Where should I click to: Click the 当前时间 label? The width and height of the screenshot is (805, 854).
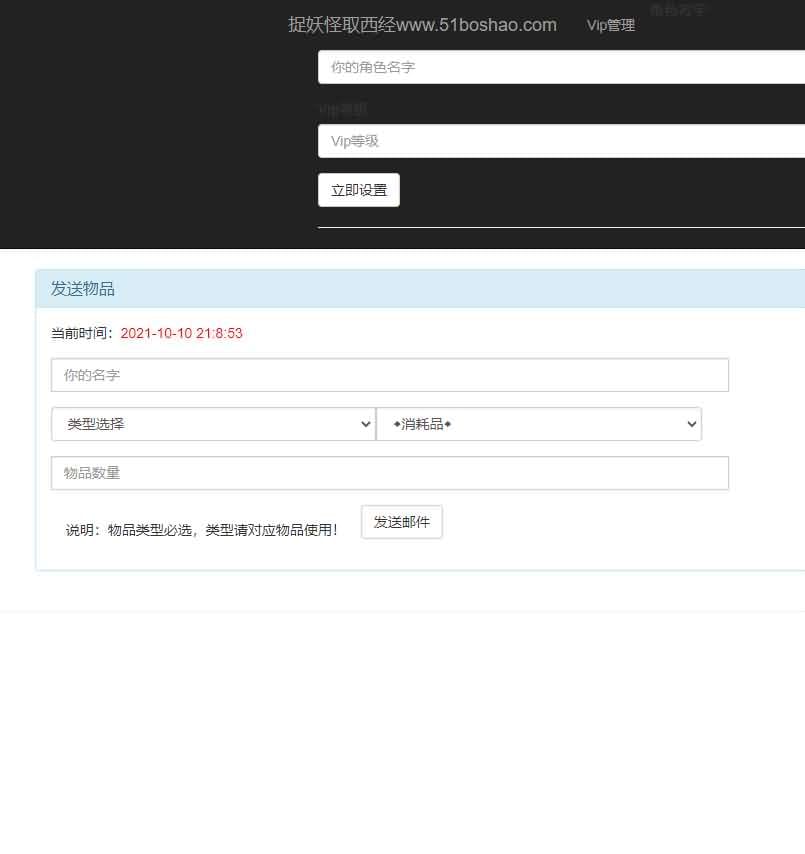[x=81, y=333]
